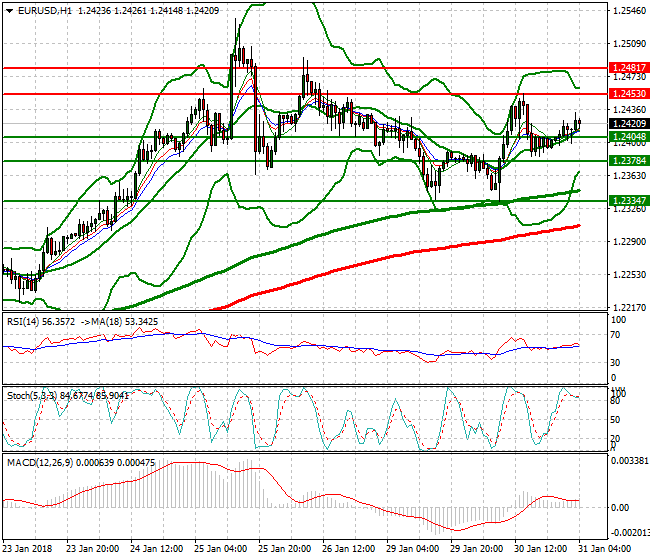Screen dimensions: 650x560
Task: Click the 1.22170 value on price scale
Action: [x=628, y=307]
